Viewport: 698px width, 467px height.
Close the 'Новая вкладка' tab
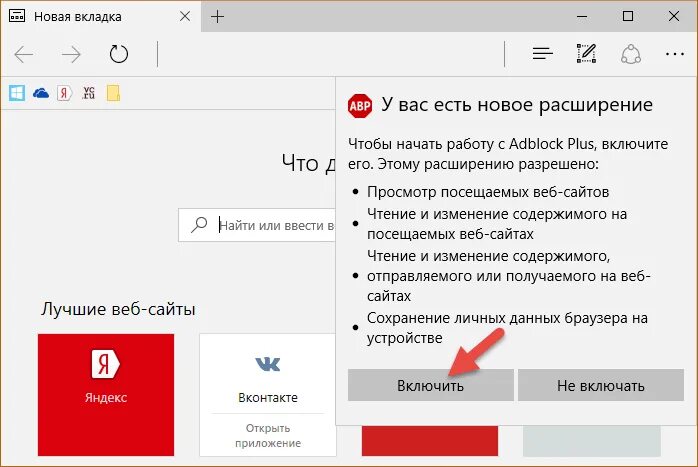[x=185, y=17]
